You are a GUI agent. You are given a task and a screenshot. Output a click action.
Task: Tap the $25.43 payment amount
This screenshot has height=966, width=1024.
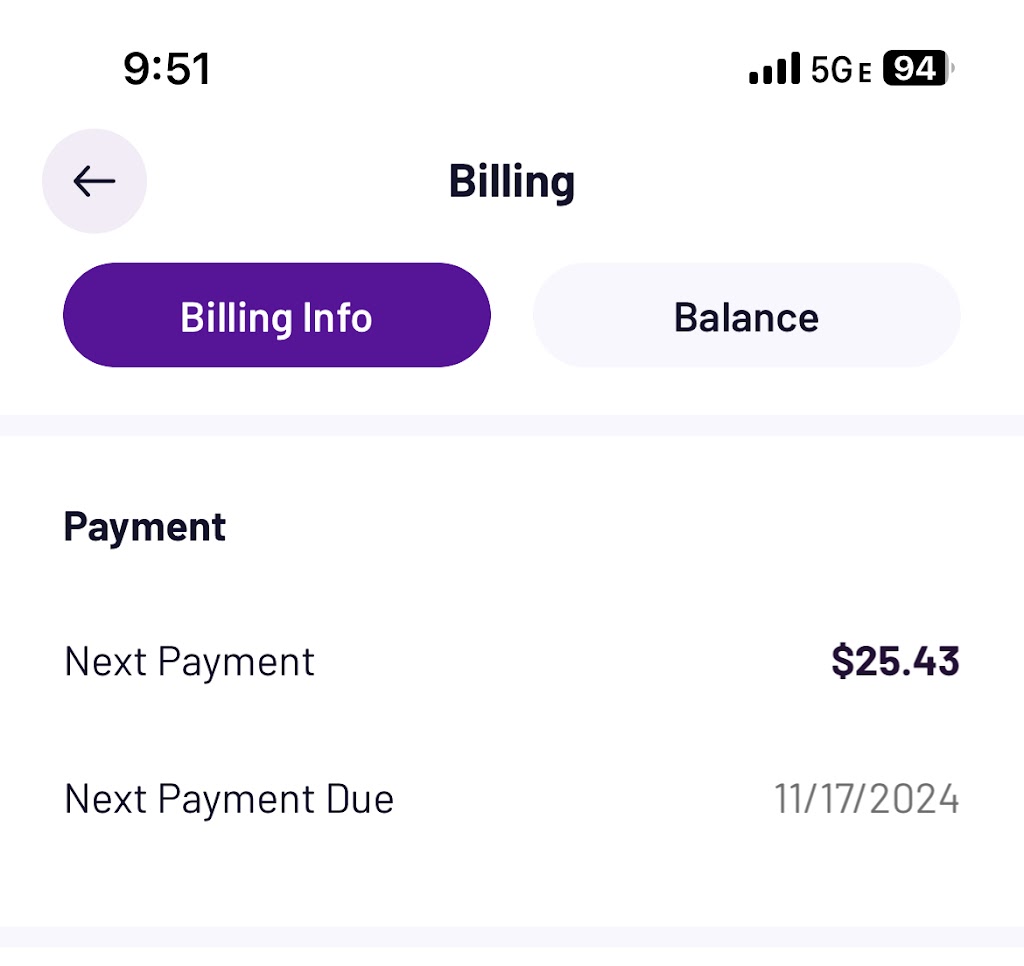895,661
